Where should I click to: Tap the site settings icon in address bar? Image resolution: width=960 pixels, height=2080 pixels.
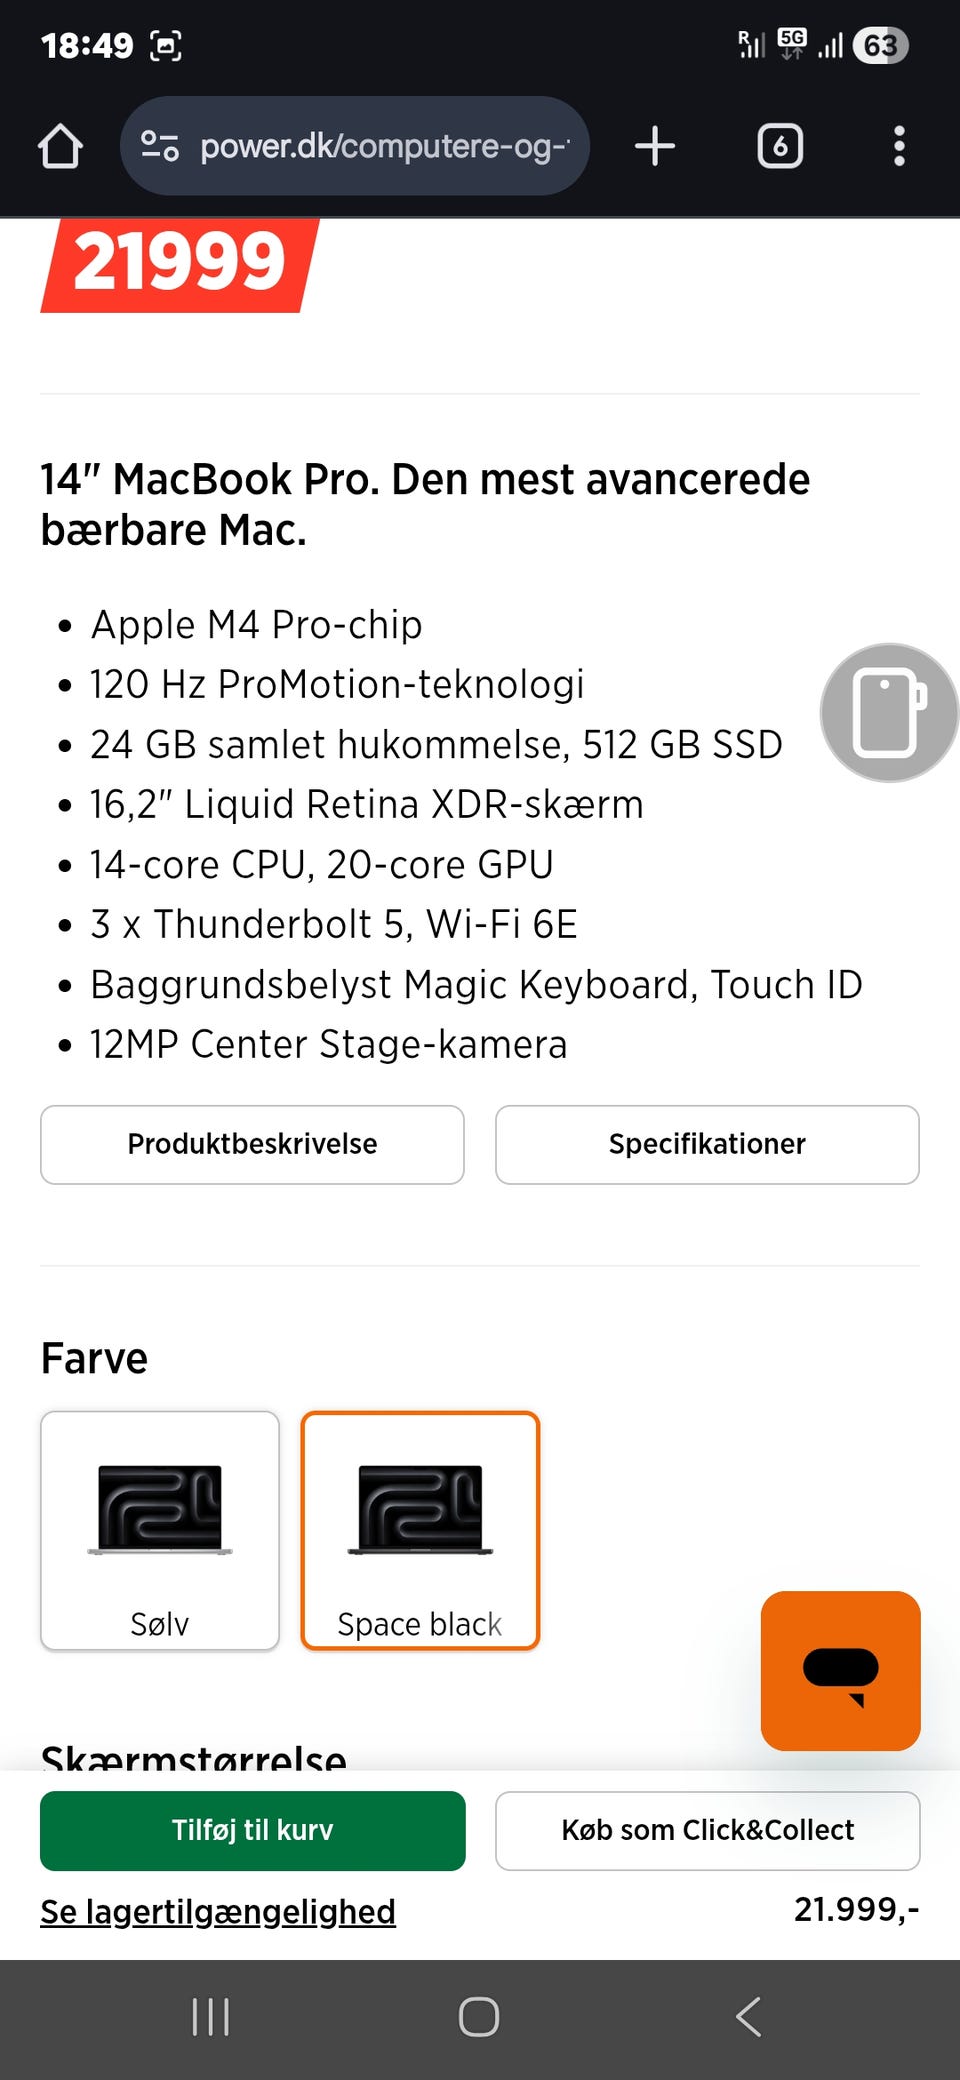tap(160, 146)
